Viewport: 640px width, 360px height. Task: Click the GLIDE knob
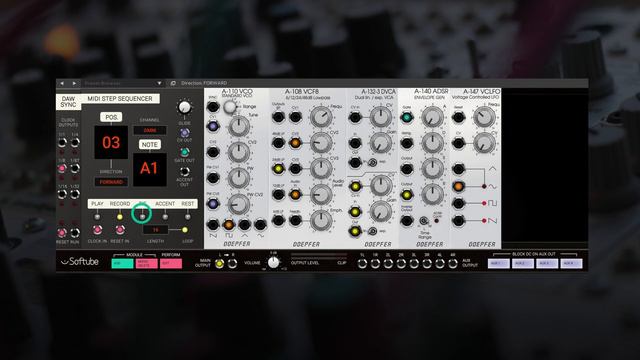tap(184, 107)
